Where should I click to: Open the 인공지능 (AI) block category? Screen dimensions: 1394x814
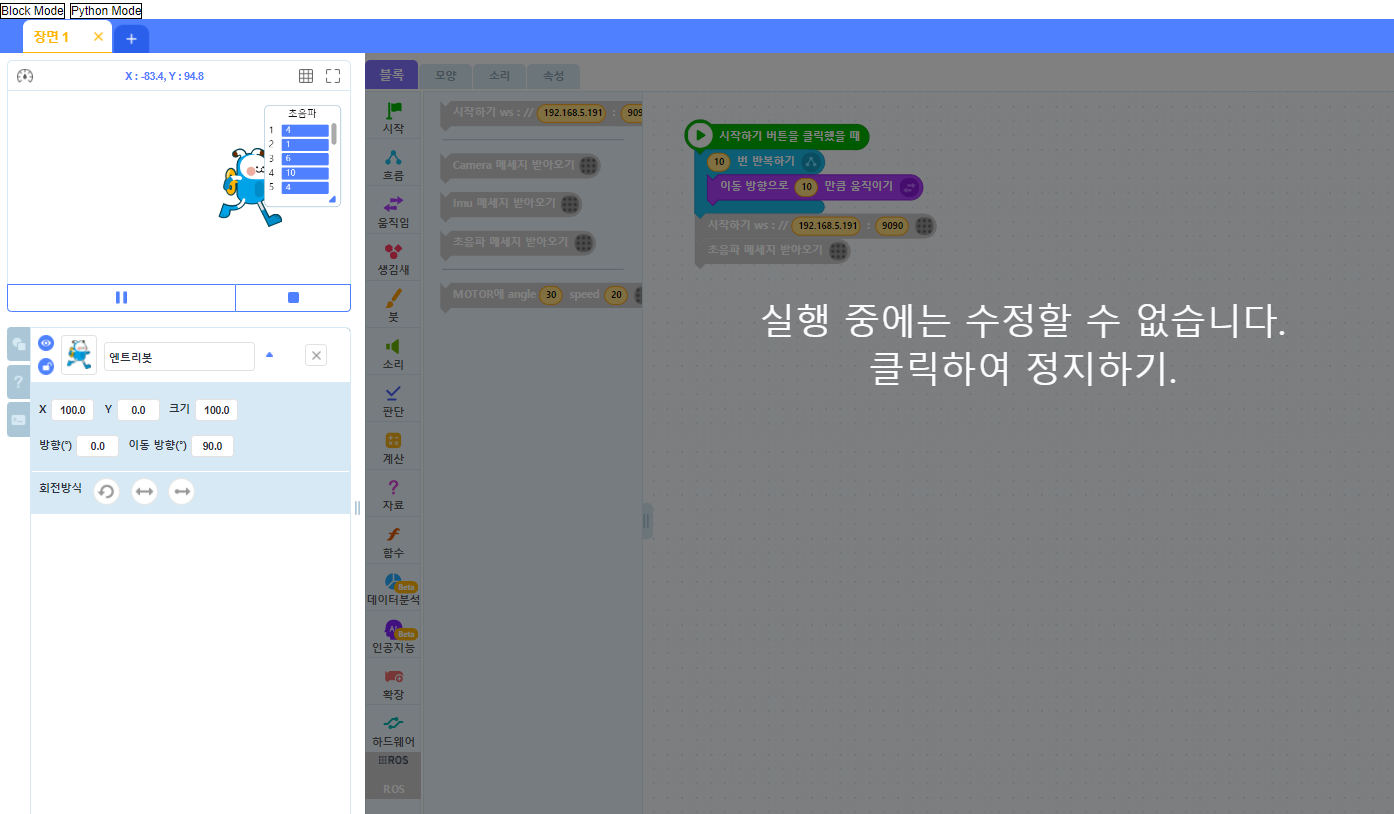(x=392, y=632)
